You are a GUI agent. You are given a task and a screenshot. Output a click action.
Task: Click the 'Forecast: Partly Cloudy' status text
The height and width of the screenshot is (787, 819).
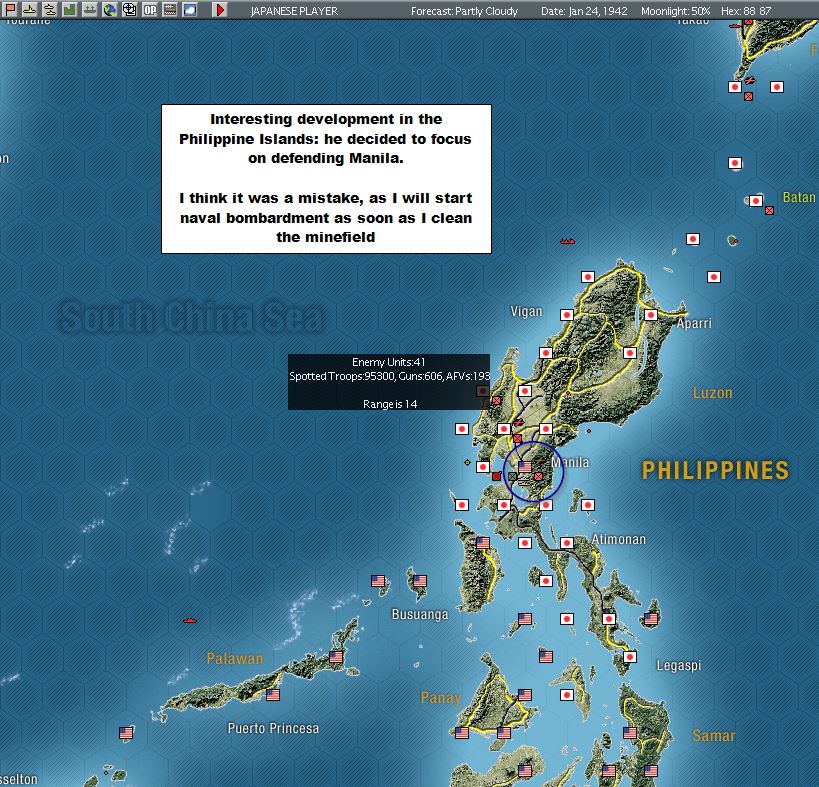[464, 11]
